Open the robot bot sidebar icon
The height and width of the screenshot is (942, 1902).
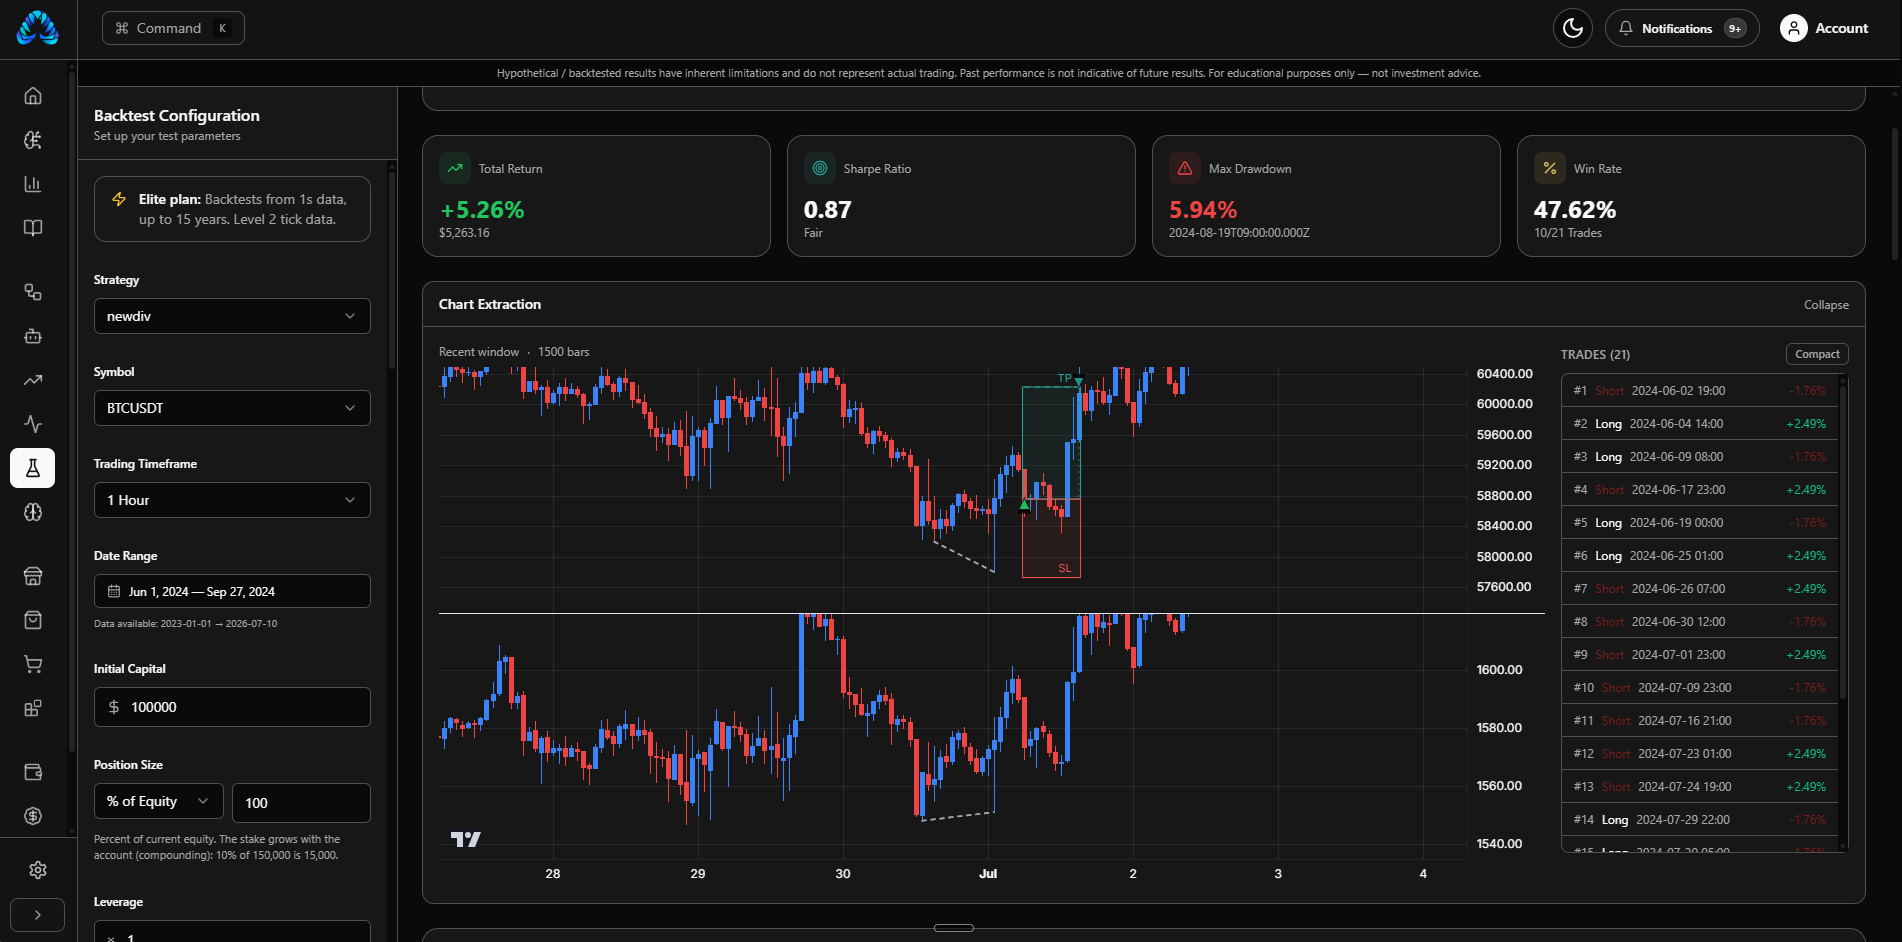tap(33, 336)
